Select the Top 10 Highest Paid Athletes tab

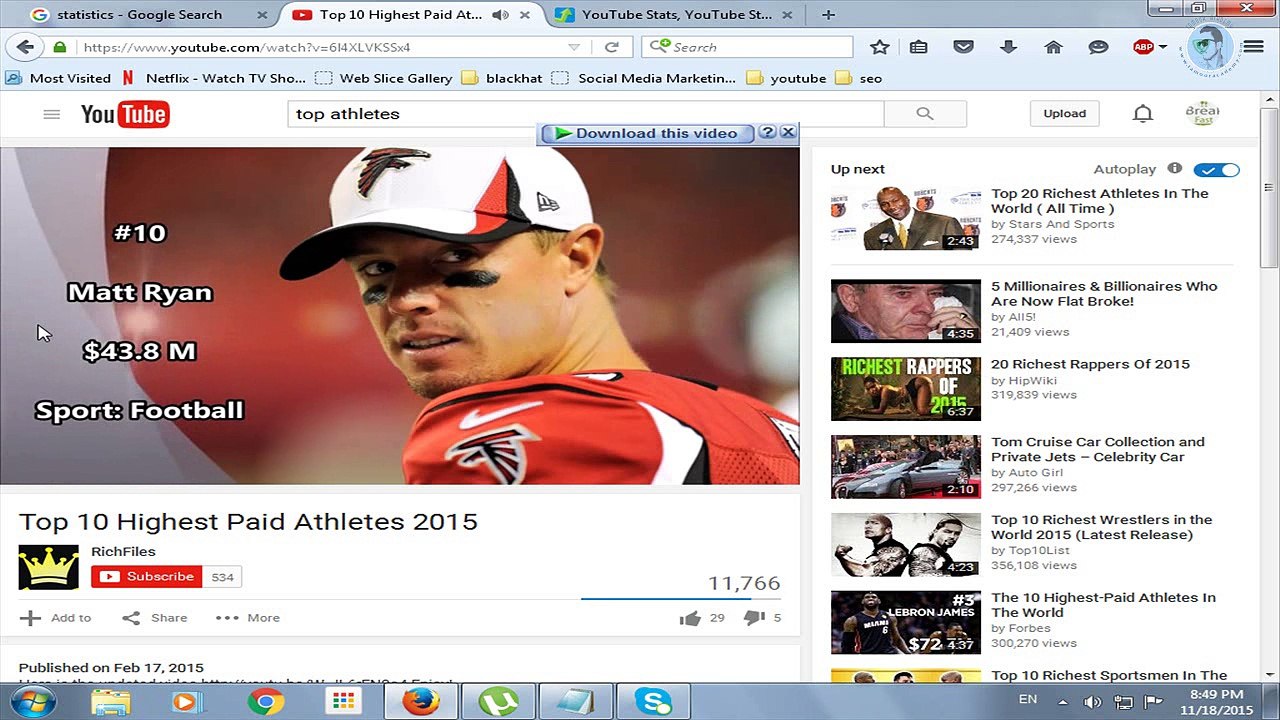[x=411, y=15]
